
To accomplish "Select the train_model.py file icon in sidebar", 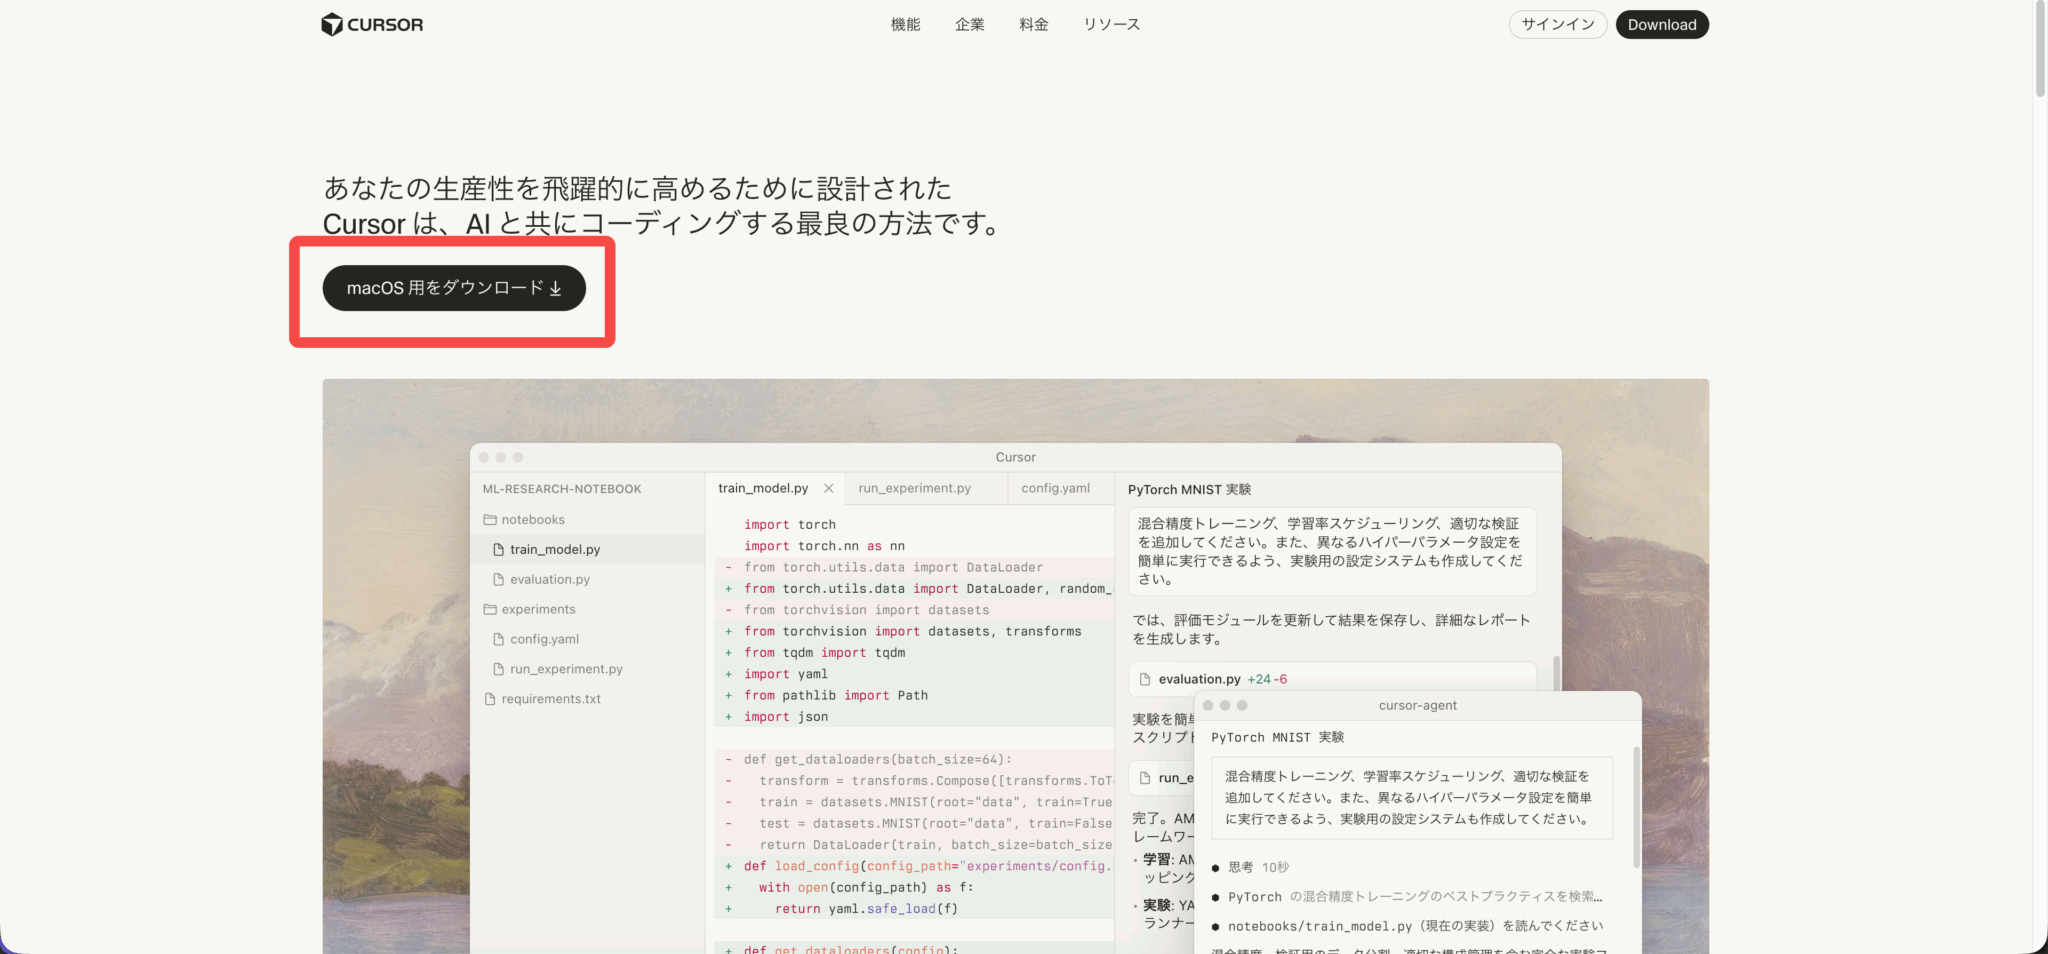I will click(497, 549).
